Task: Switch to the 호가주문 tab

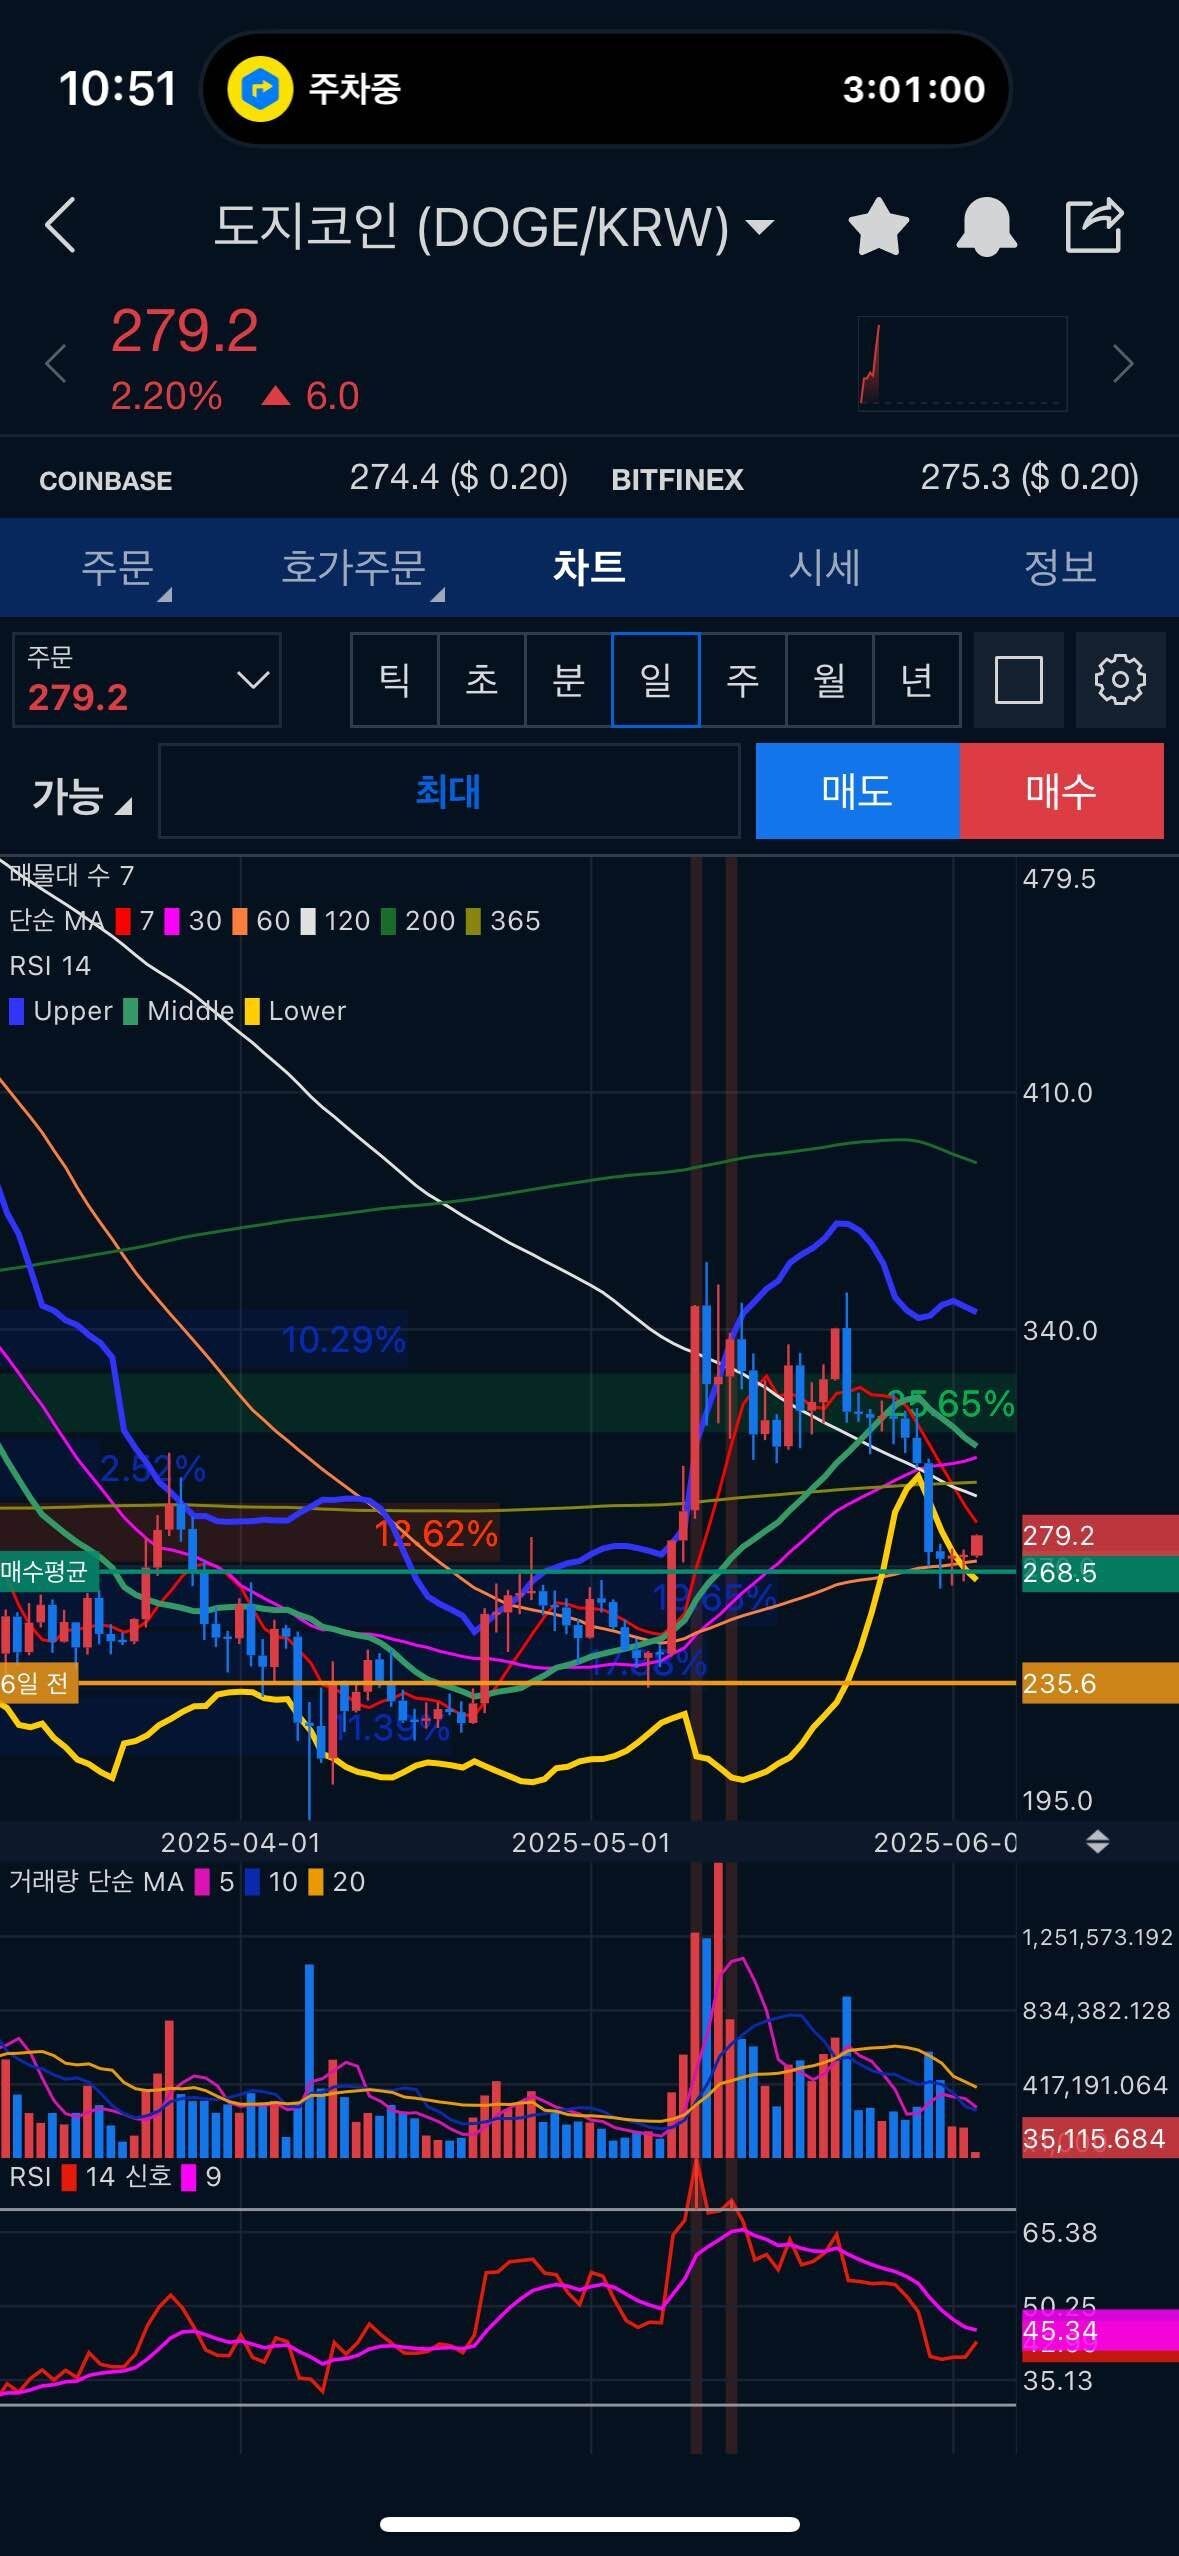Action: pyautogui.click(x=354, y=568)
